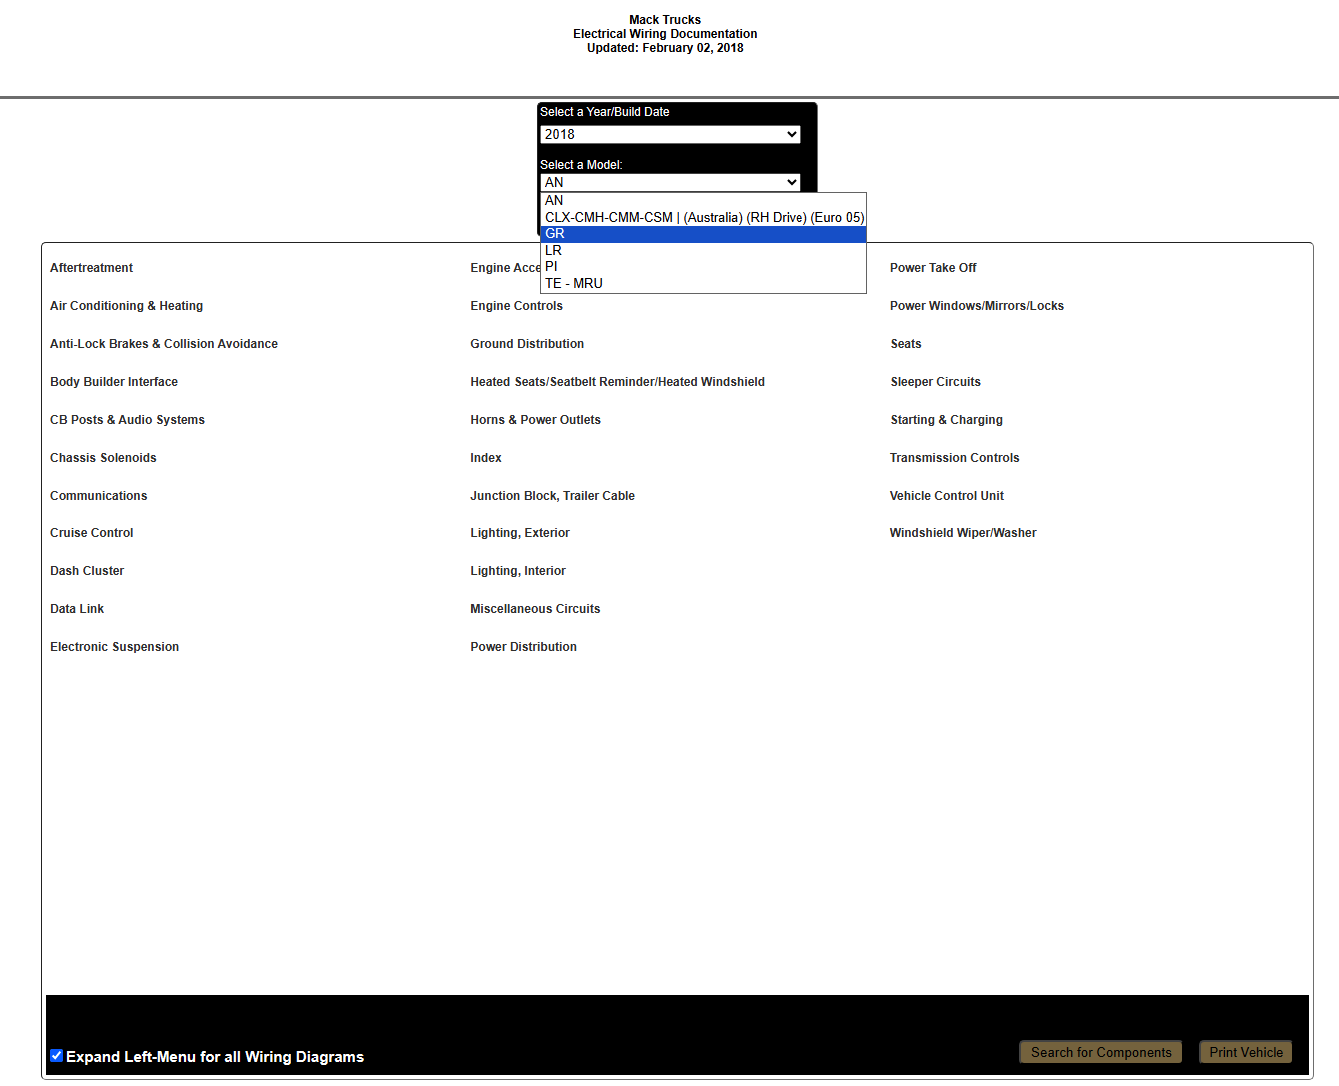The width and height of the screenshot is (1339, 1086).
Task: Open the Vehicle Control Unit section
Action: [946, 496]
